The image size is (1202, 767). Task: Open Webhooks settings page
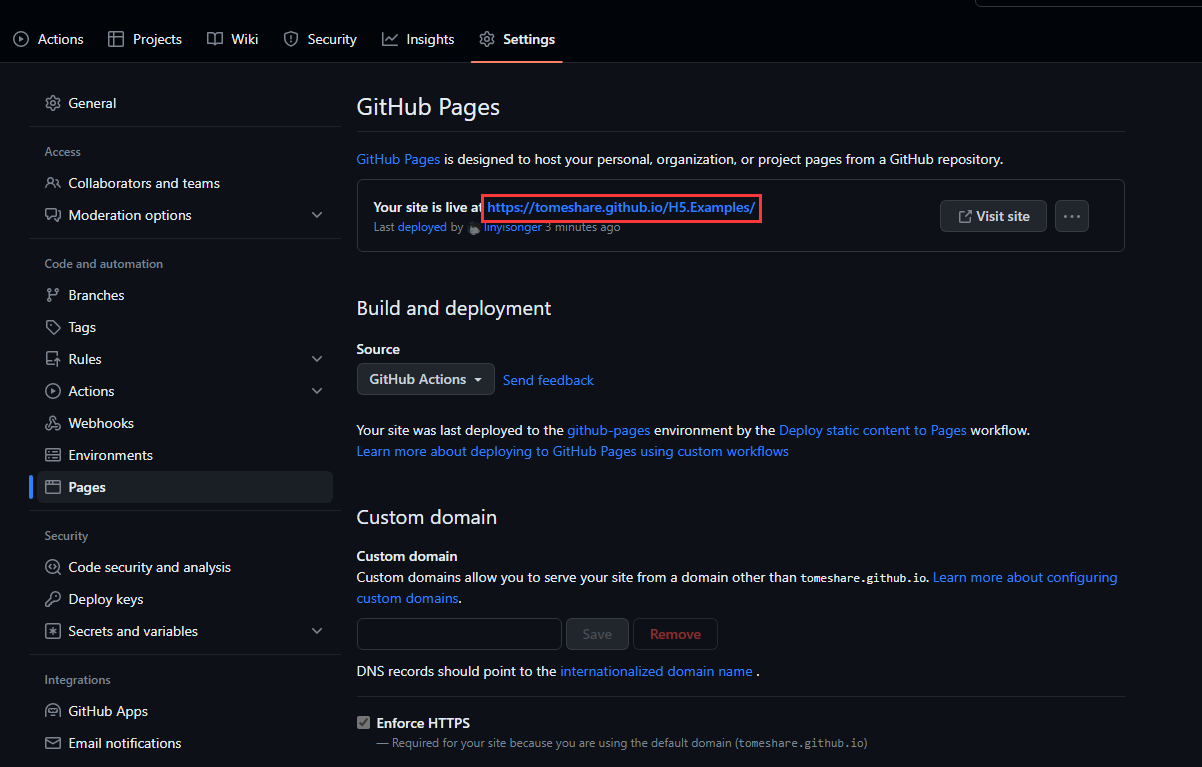[185, 423]
